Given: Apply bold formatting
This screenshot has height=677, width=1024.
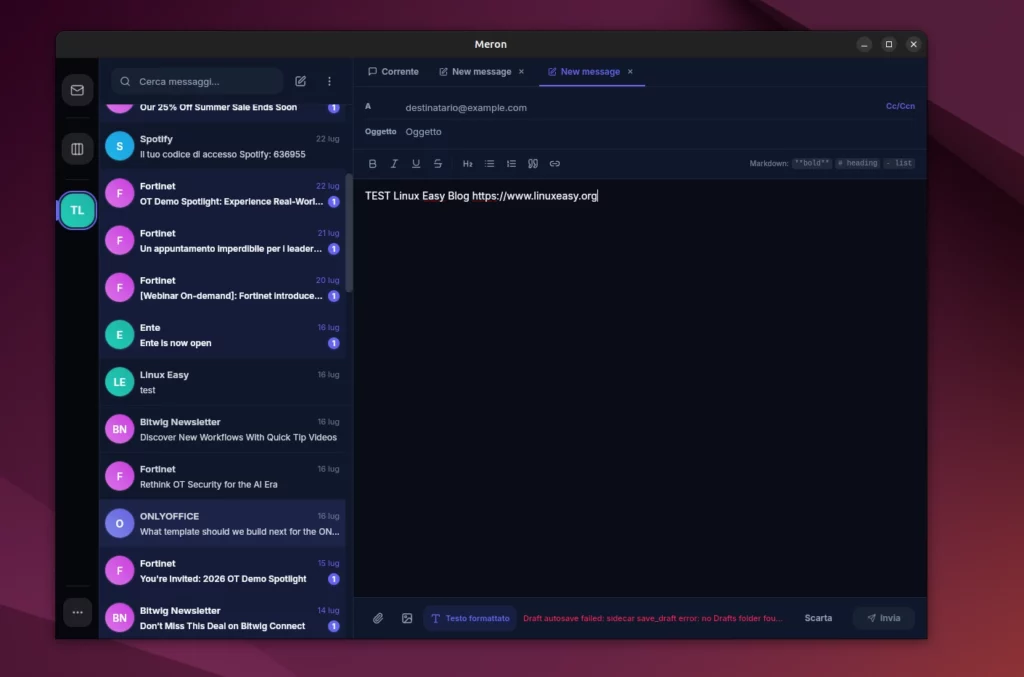Looking at the screenshot, I should coord(372,164).
